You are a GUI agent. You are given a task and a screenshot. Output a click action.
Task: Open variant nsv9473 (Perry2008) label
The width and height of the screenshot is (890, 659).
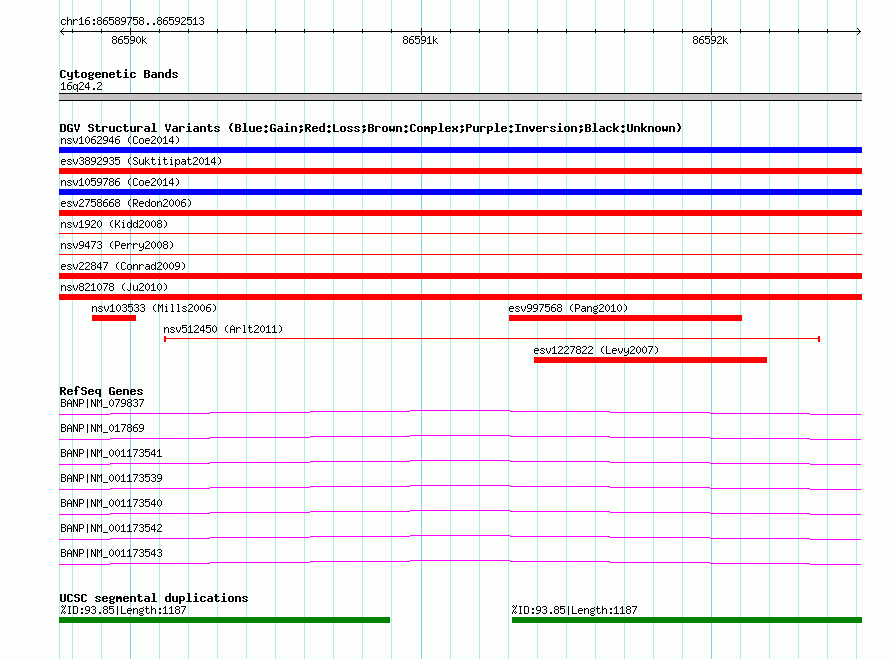coord(117,245)
